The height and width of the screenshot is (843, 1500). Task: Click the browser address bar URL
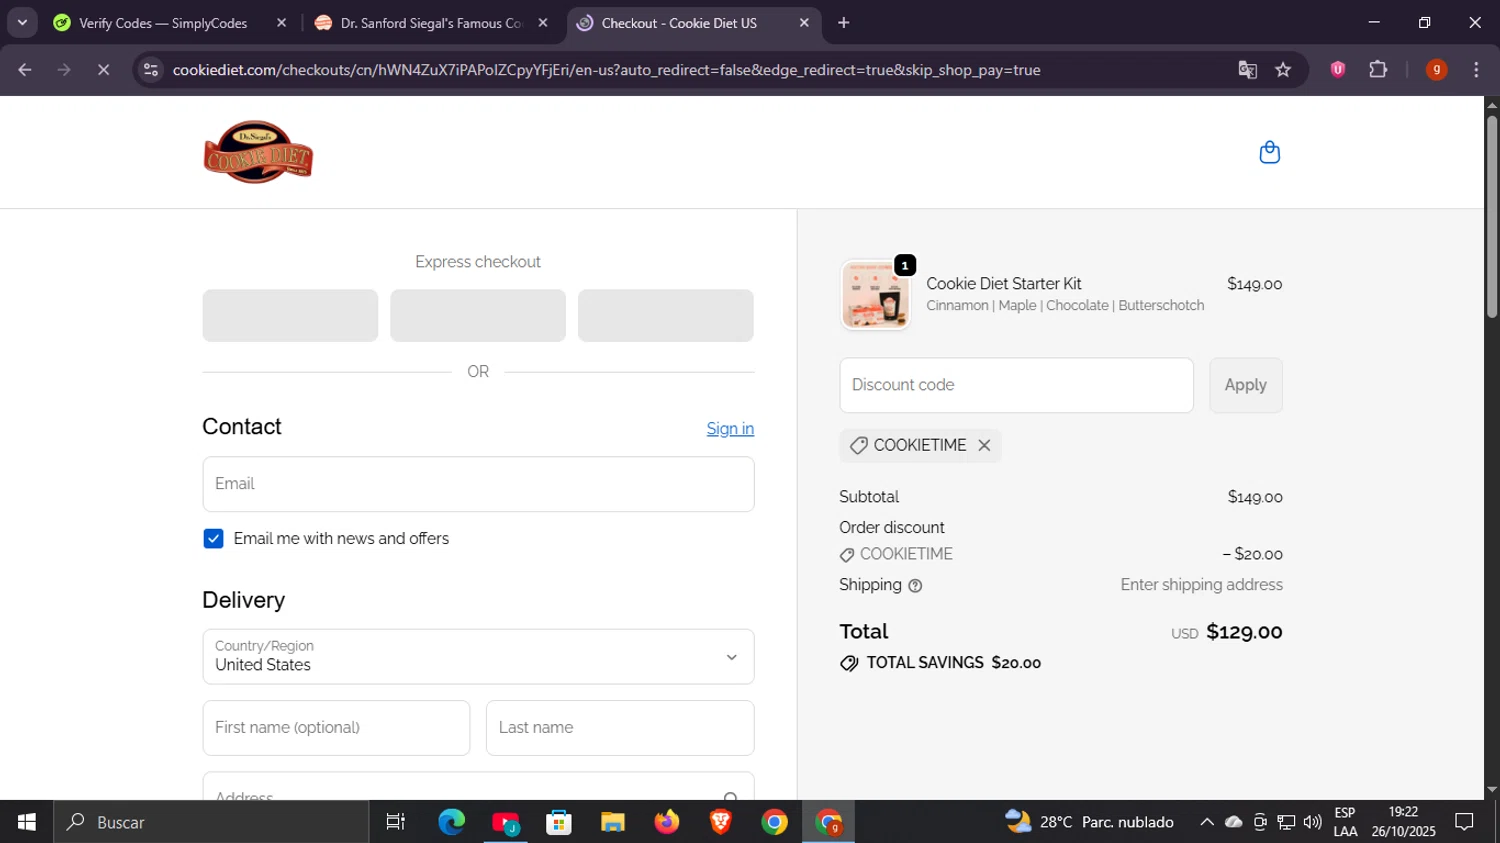click(x=606, y=70)
